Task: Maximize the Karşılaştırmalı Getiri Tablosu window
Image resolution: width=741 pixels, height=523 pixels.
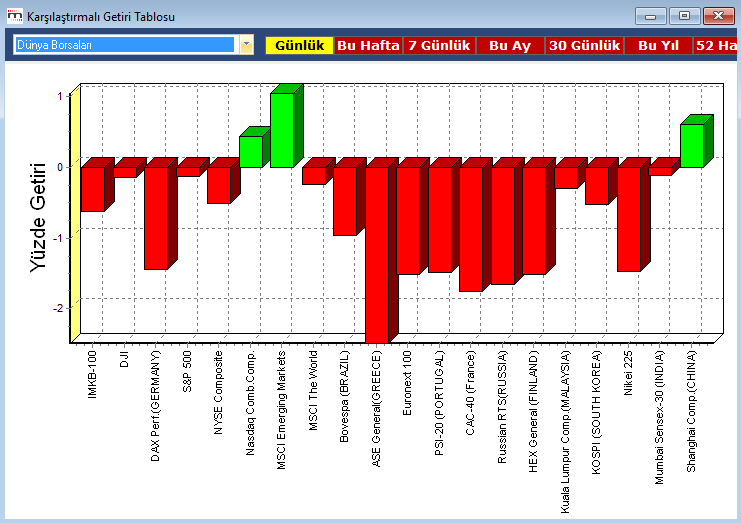Action: pos(684,16)
